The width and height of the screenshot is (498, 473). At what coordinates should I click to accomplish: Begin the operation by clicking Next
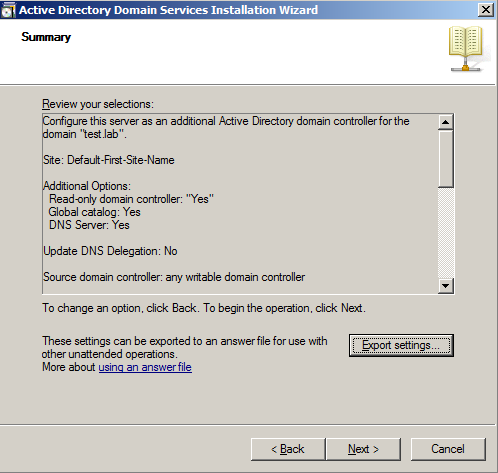(363, 449)
